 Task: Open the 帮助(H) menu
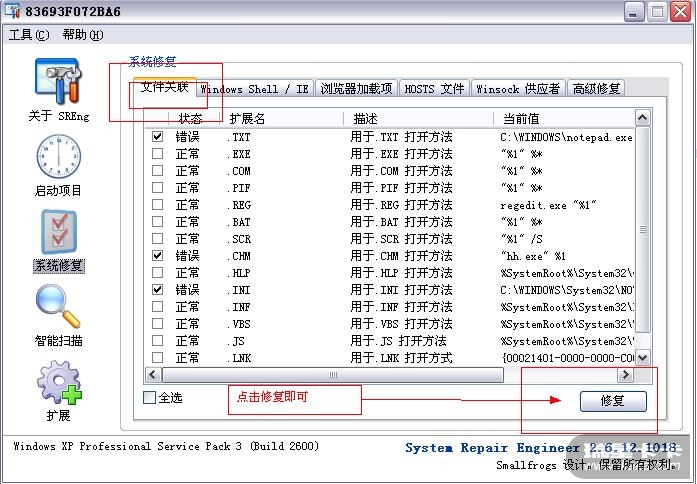coord(83,35)
